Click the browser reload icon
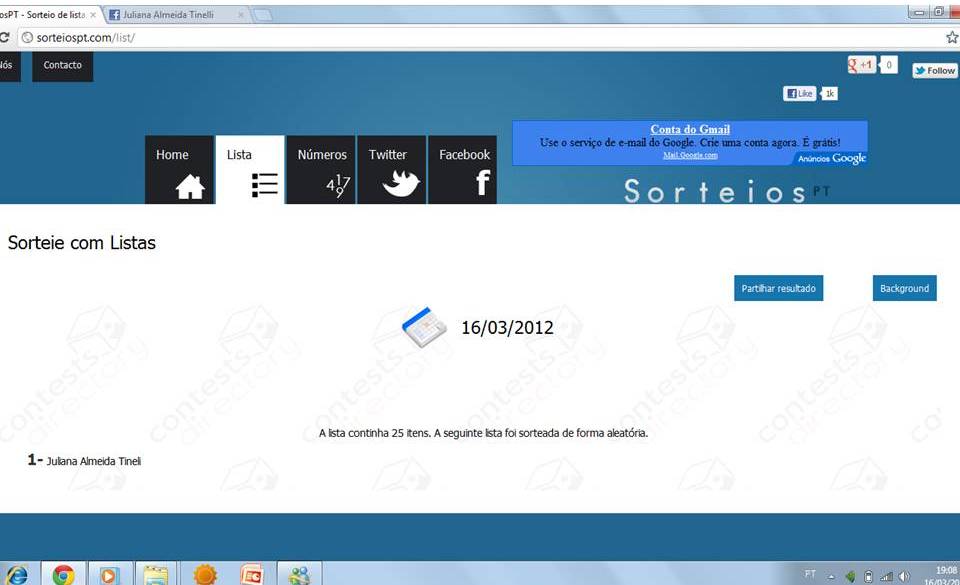Screen dimensions: 960x585 pos(4,37)
